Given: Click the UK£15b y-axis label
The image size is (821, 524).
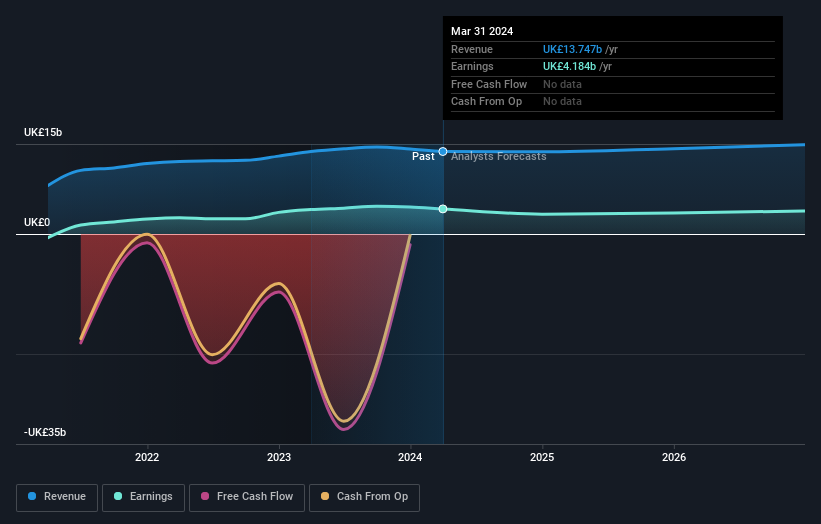Looking at the screenshot, I should (x=43, y=132).
